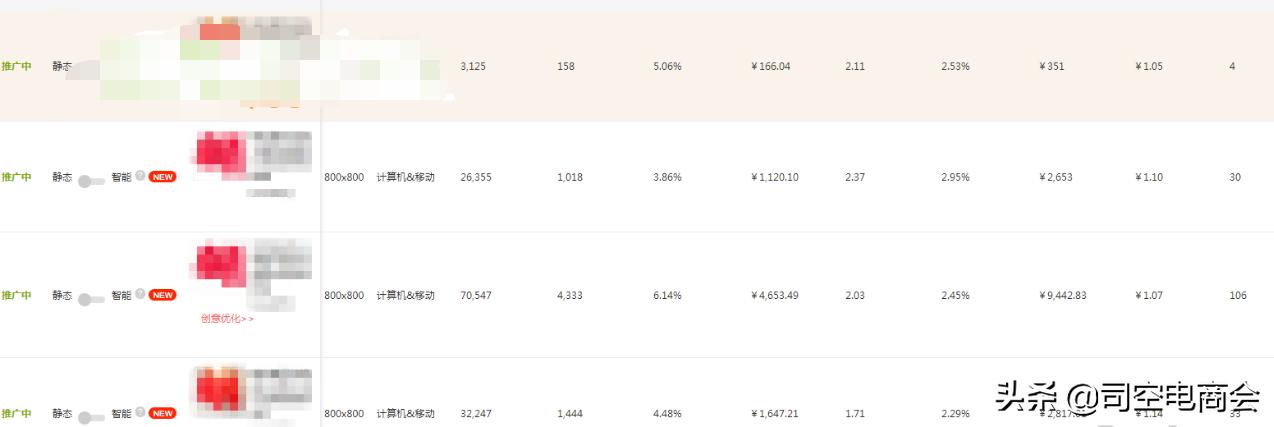Screen dimensions: 1274x427
Task: Open creative thumbnail in the 70,547 row
Action: pyautogui.click(x=220, y=262)
